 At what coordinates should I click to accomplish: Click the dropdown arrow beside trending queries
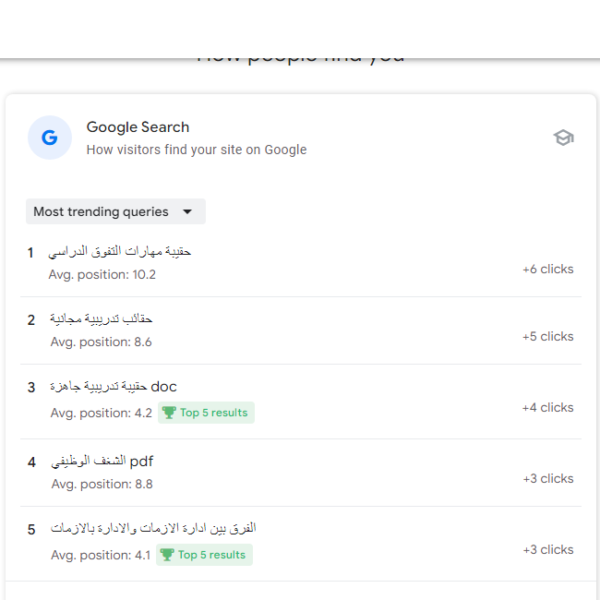point(187,212)
